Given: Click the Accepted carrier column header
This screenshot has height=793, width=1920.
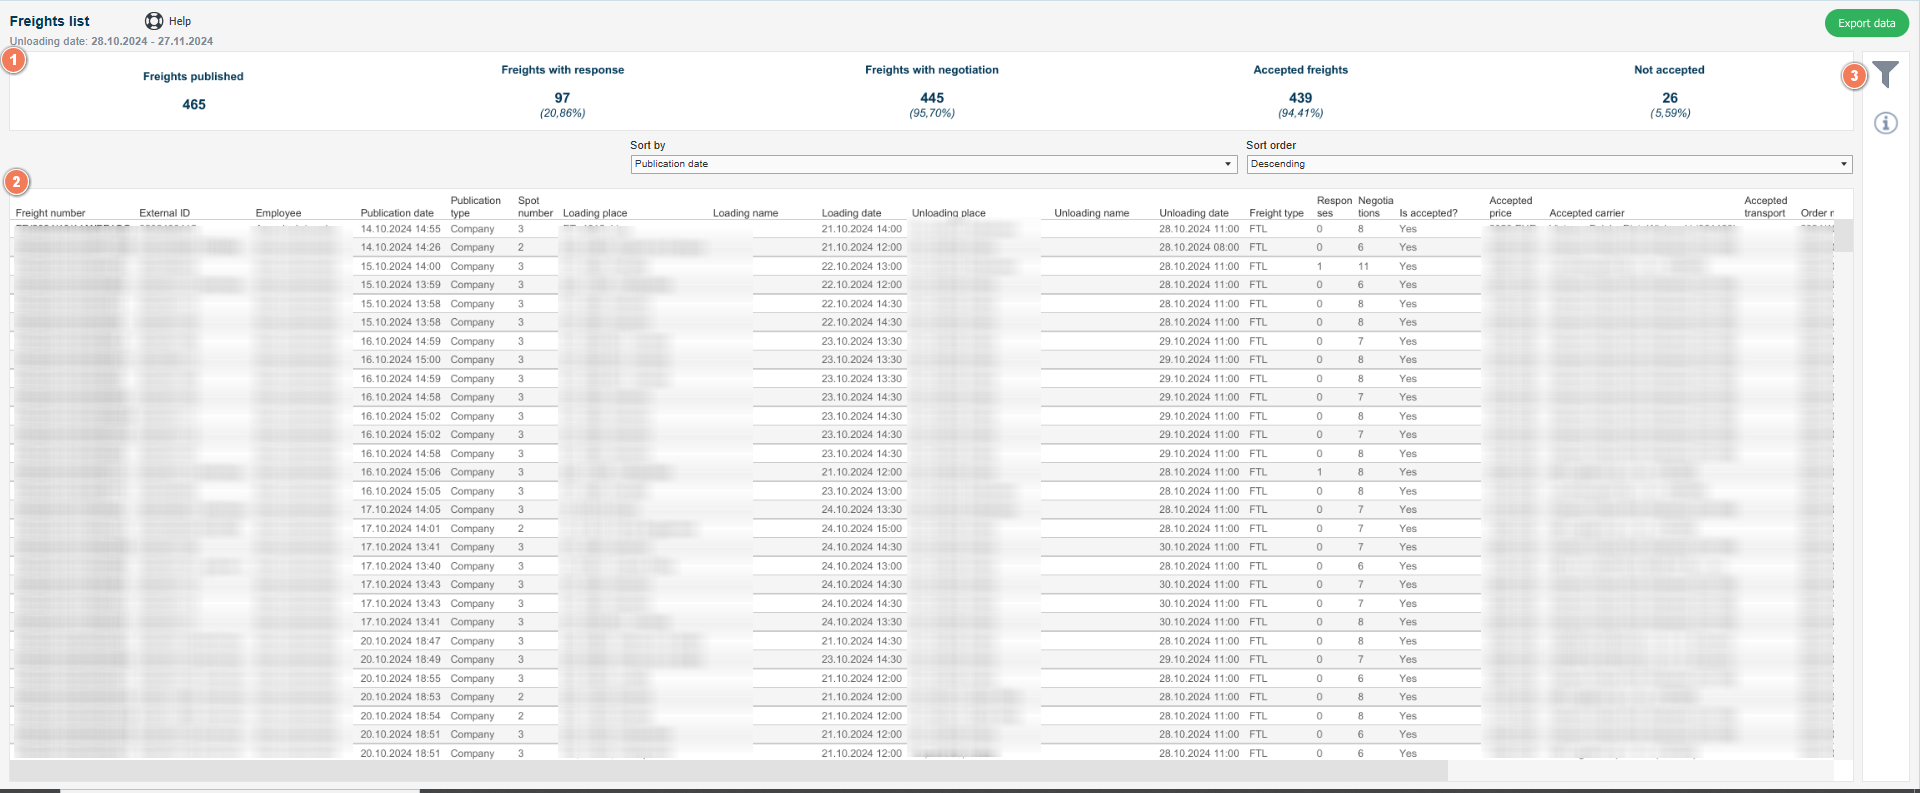Looking at the screenshot, I should [1586, 213].
